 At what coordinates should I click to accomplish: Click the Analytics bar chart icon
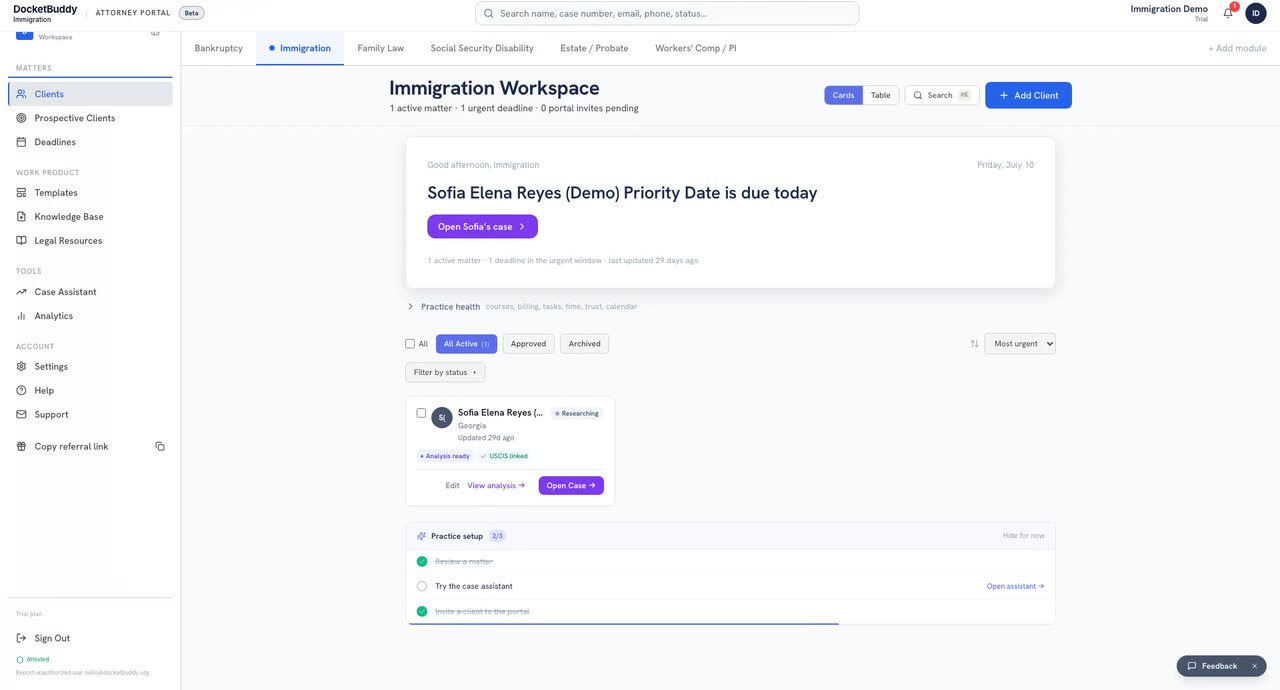click(x=21, y=316)
